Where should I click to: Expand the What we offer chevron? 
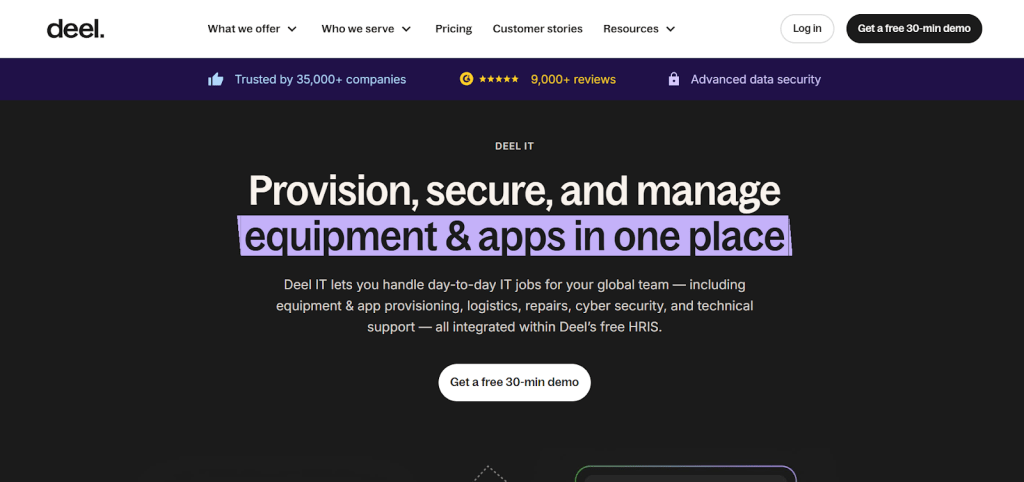[292, 29]
